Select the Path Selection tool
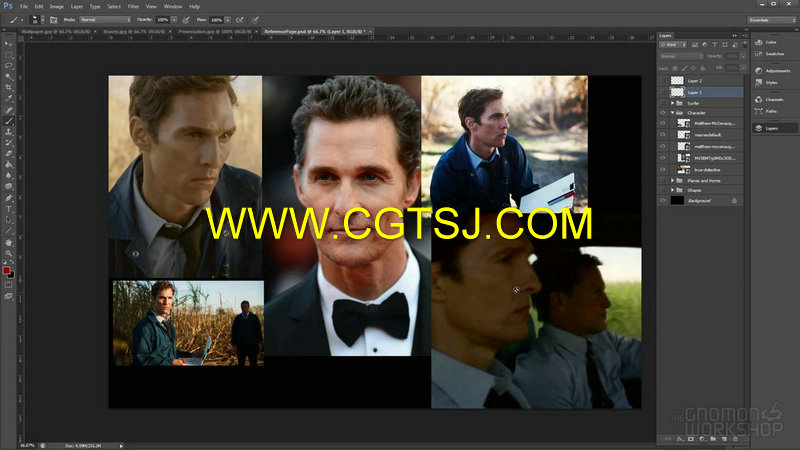800x450 pixels. click(8, 220)
